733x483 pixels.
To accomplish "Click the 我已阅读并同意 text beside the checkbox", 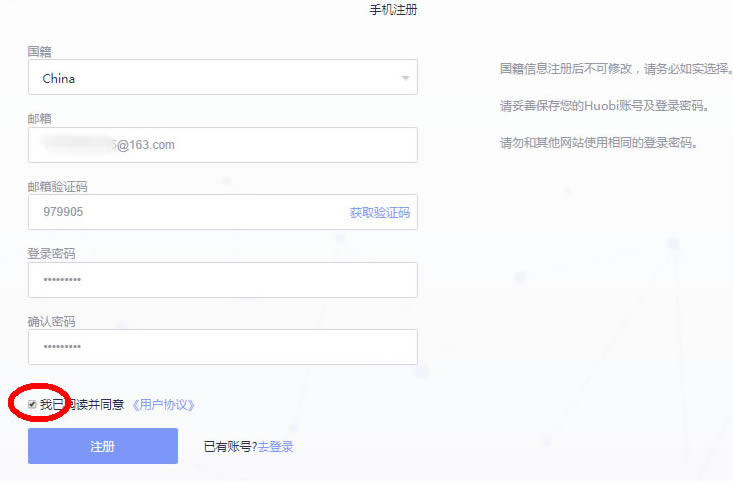I will click(x=88, y=405).
